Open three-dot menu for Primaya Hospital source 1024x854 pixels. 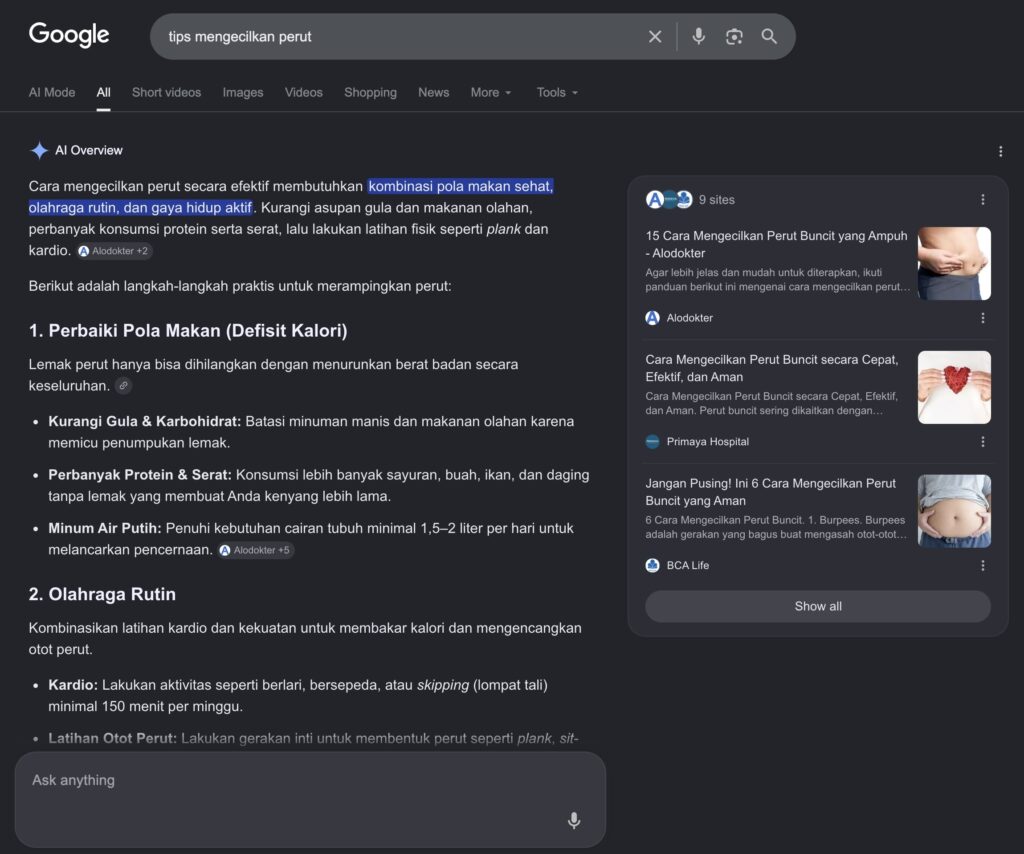[982, 442]
